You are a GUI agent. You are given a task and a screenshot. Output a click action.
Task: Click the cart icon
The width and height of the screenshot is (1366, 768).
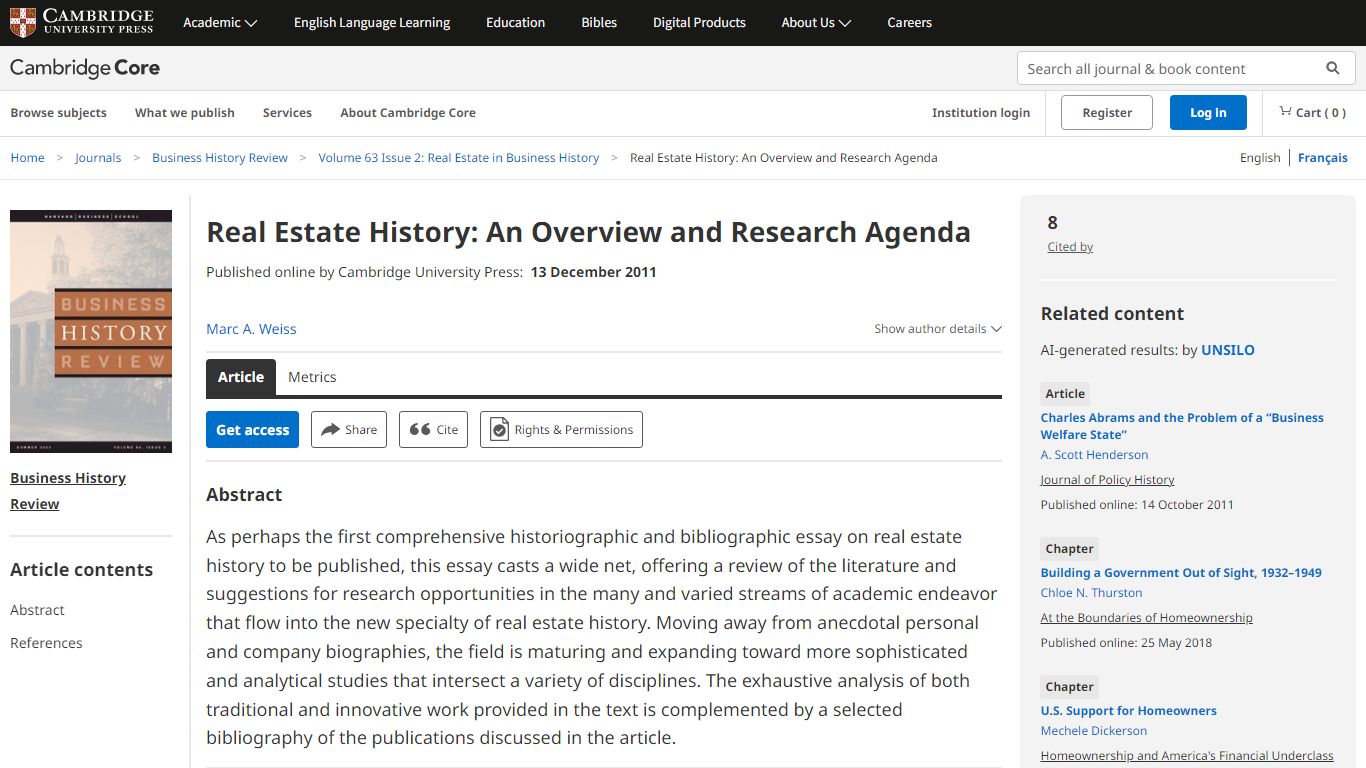click(x=1285, y=112)
